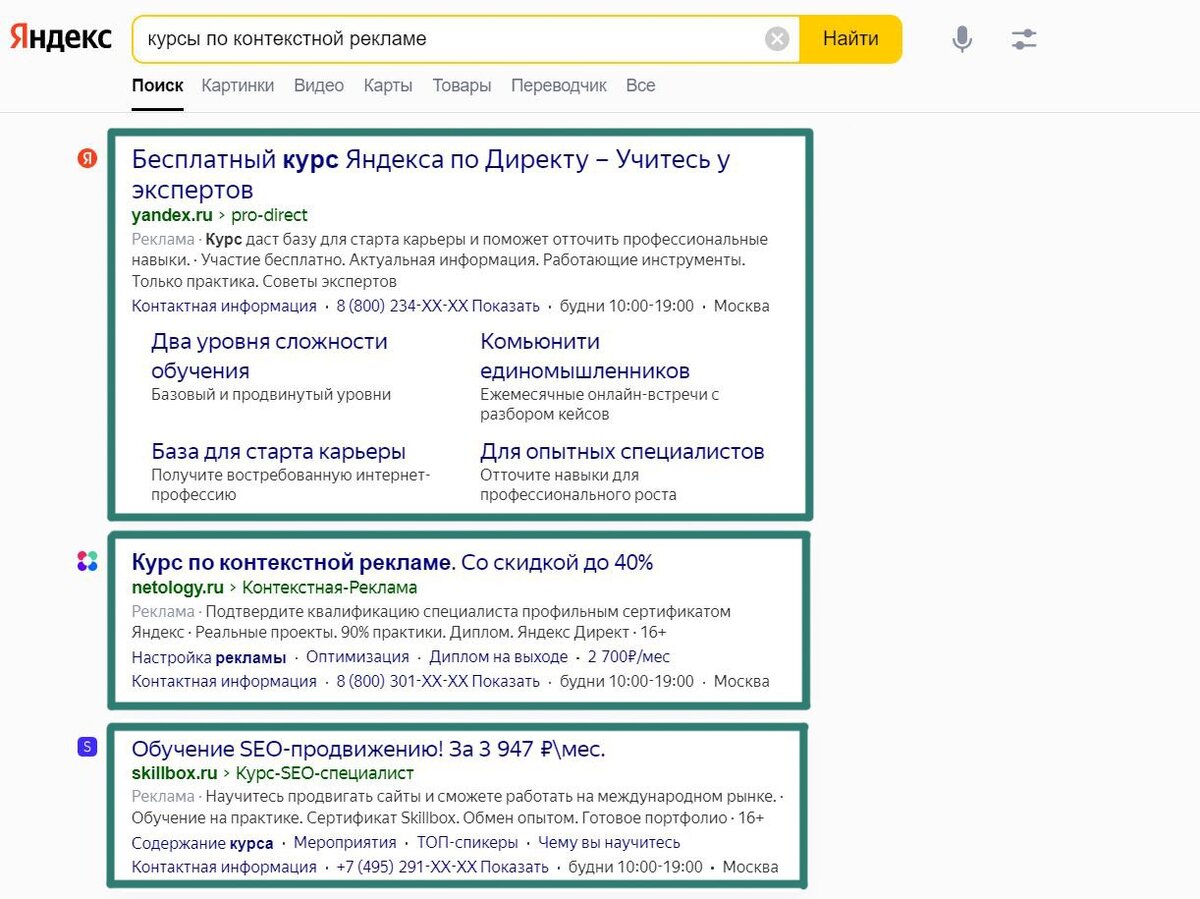Click the Yandex favicon beside the first ad
Viewport: 1200px width, 899px height.
coord(88,158)
